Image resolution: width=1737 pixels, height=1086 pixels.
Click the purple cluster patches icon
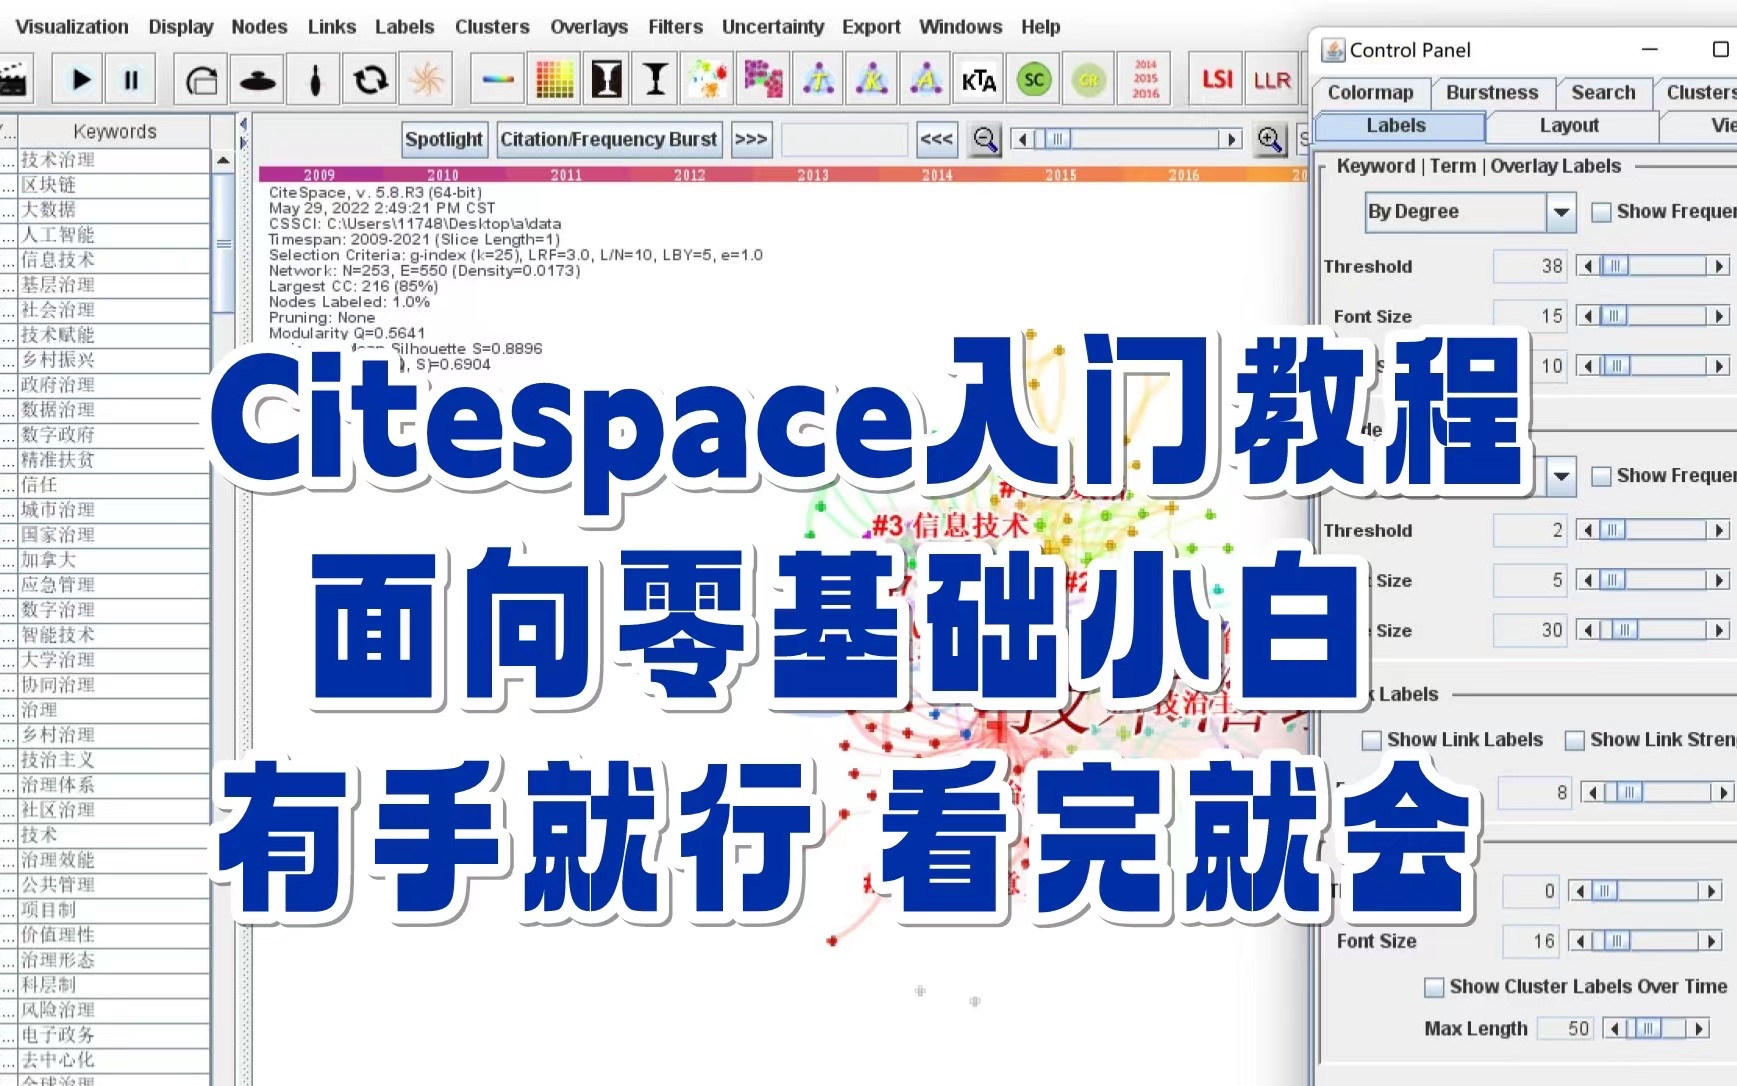tap(763, 79)
